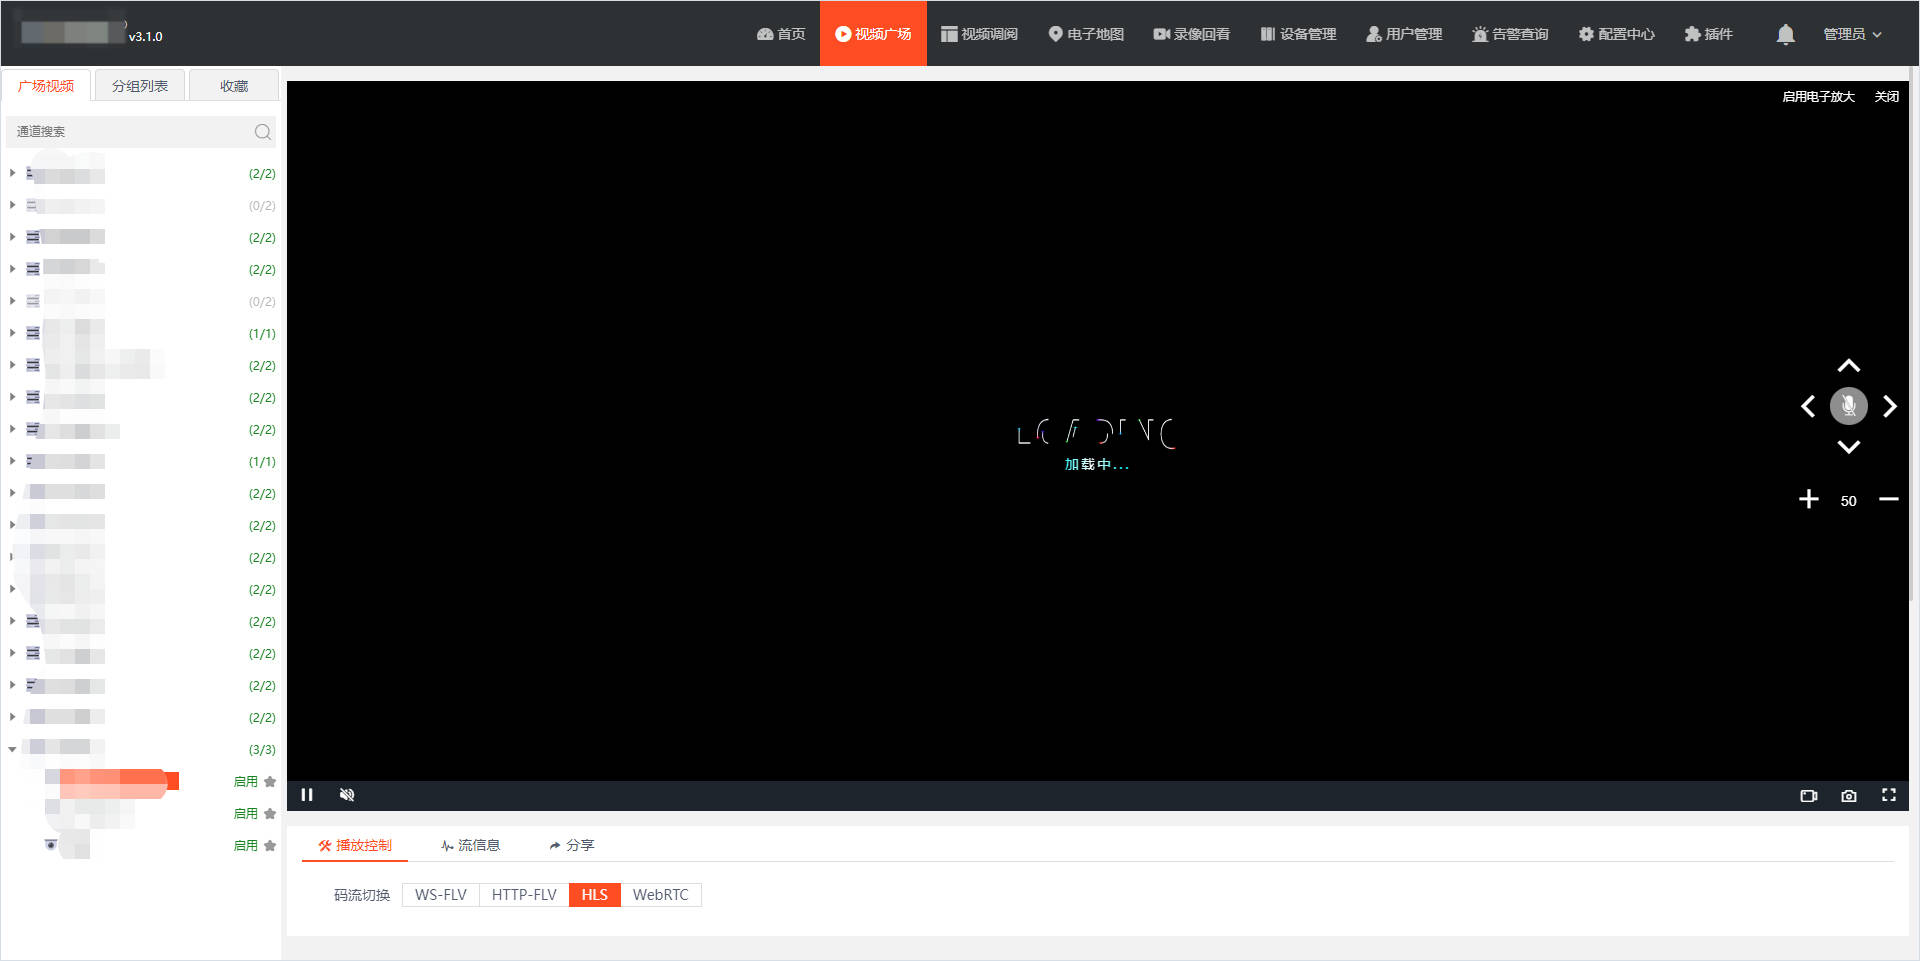
Task: Open the 分享 share tab
Action: pos(571,846)
